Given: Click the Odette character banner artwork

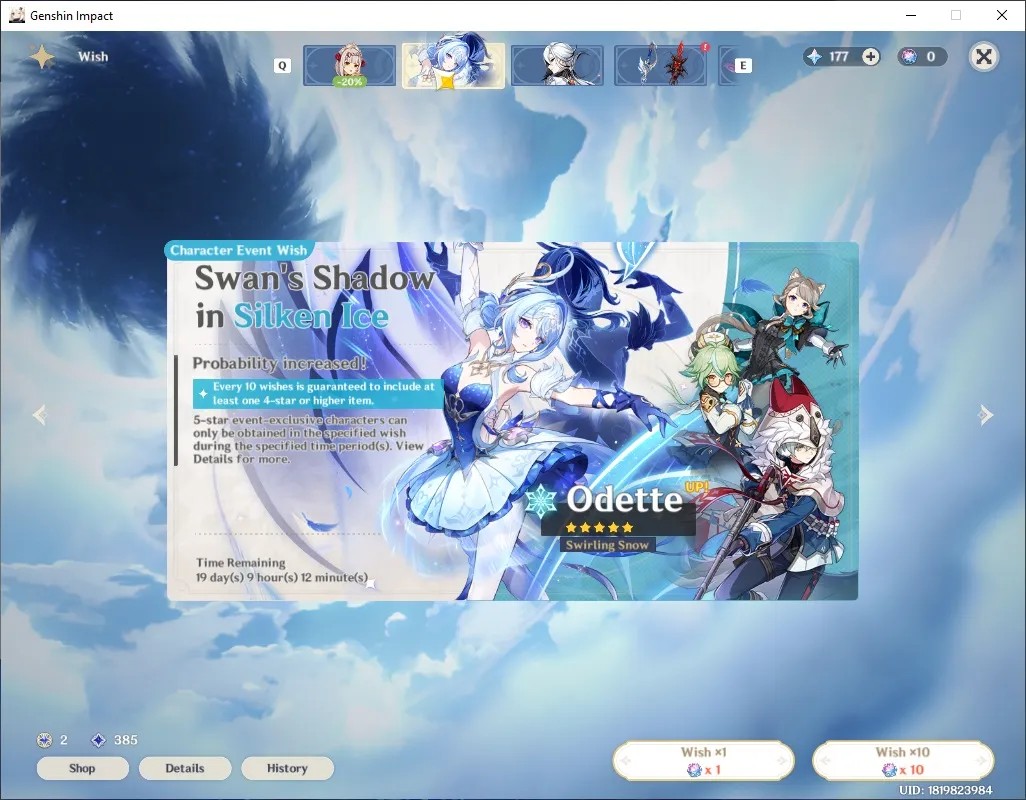Looking at the screenshot, I should tap(512, 421).
